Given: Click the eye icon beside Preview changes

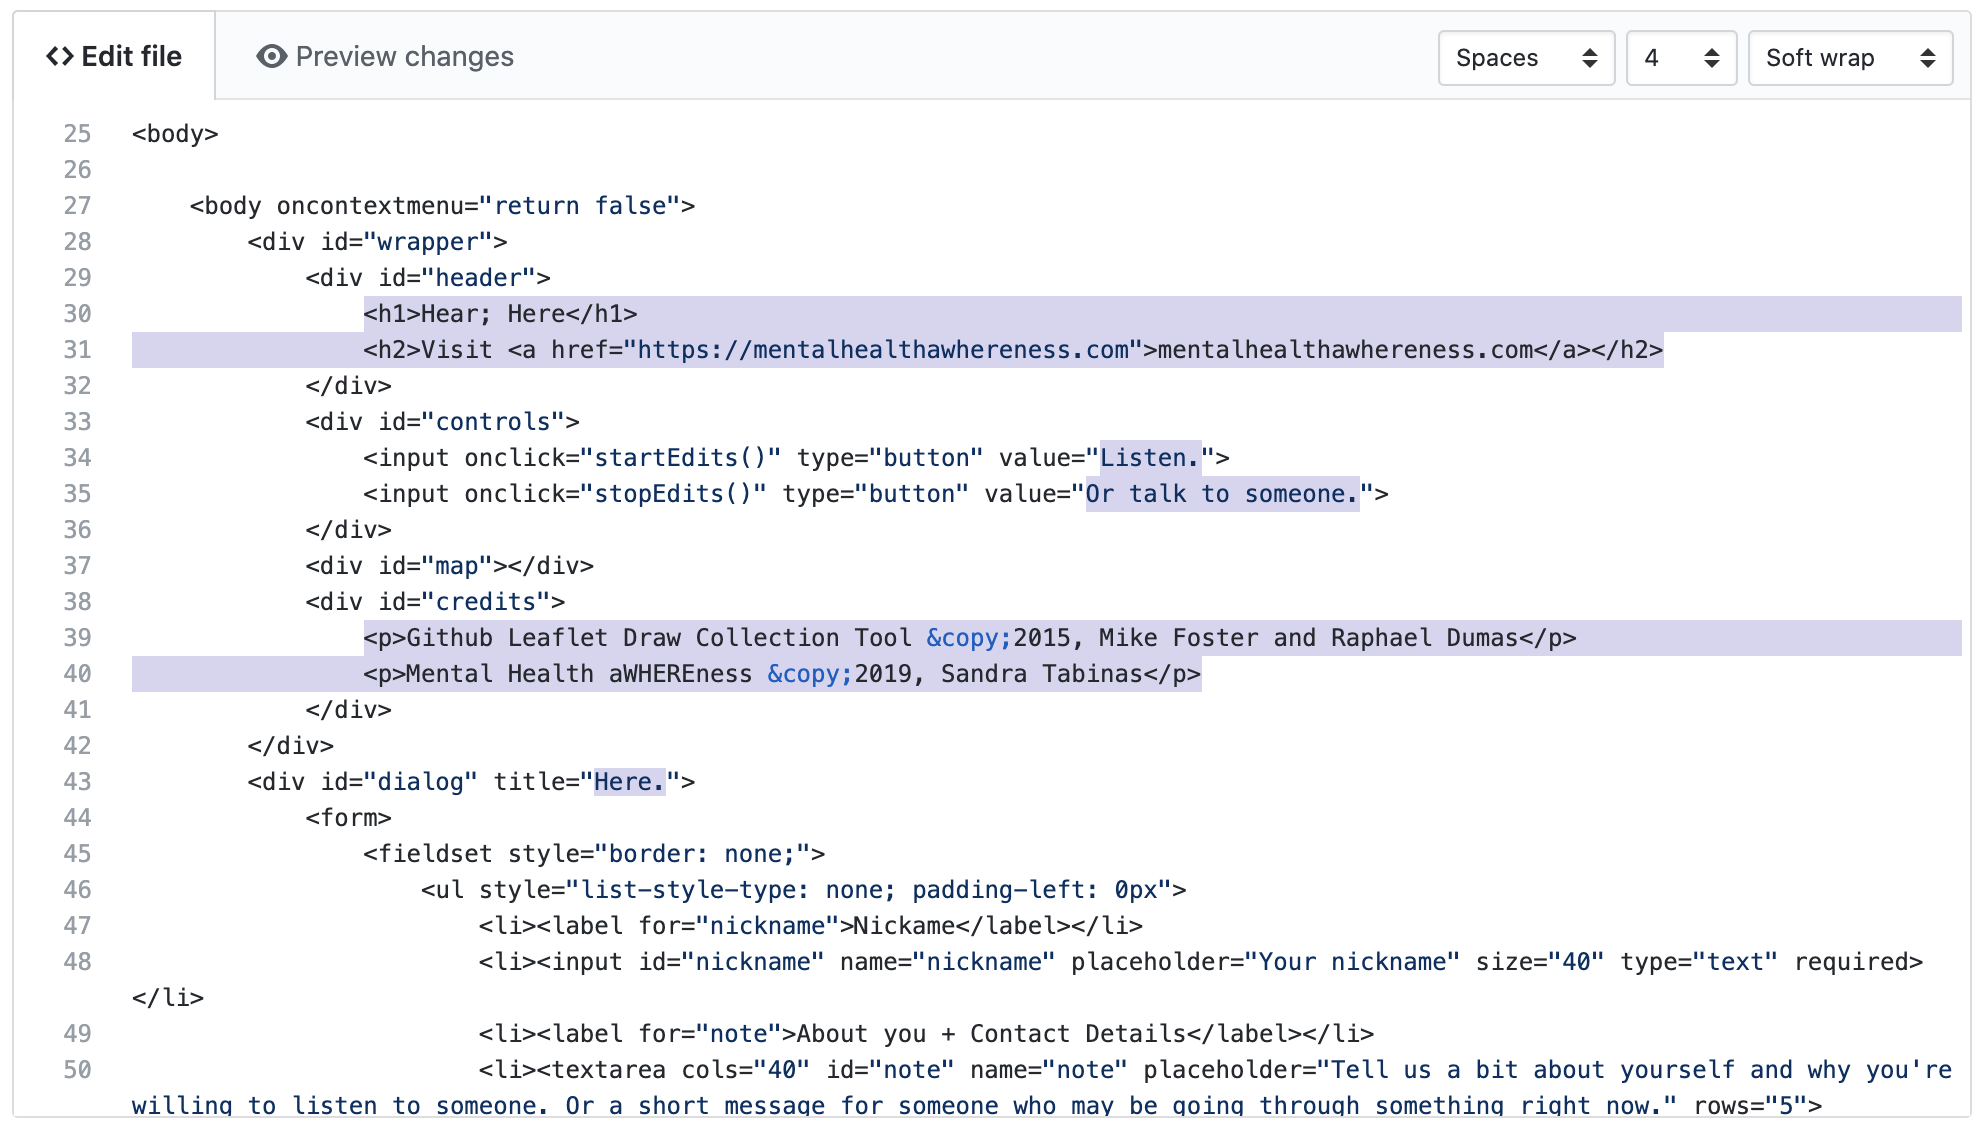Looking at the screenshot, I should pyautogui.click(x=271, y=57).
